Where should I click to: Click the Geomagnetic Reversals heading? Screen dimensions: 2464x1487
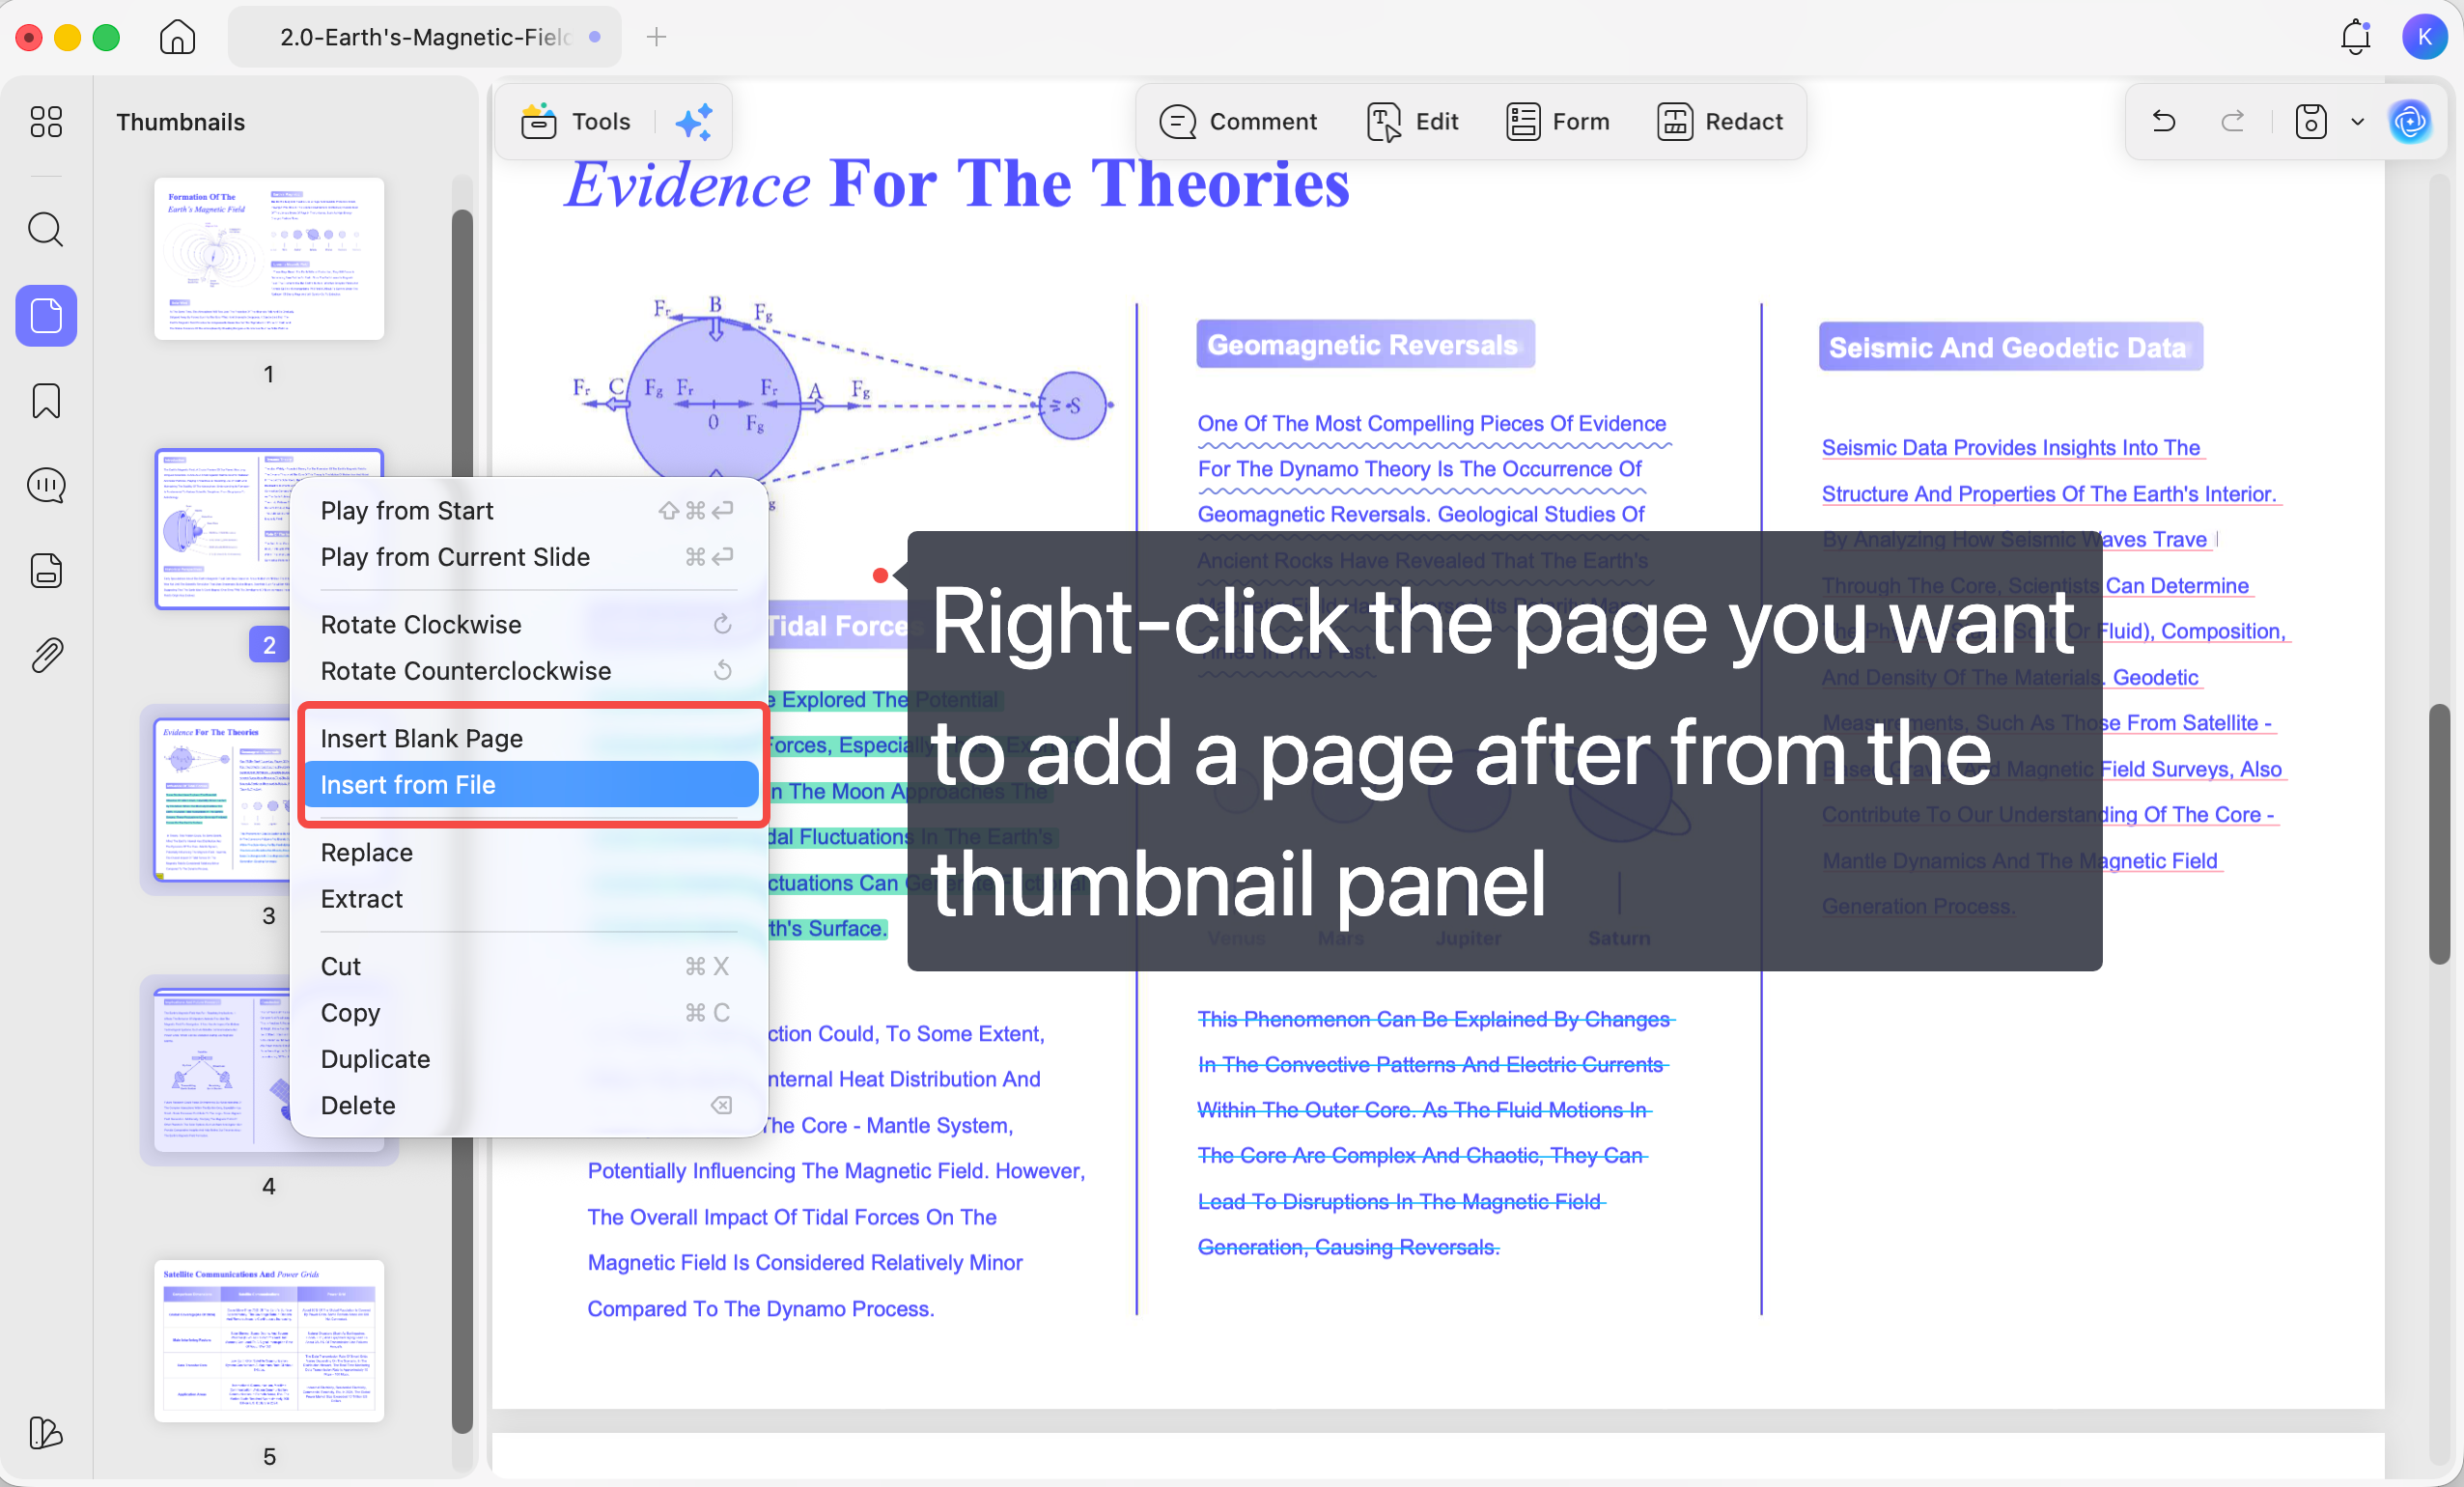point(1364,345)
